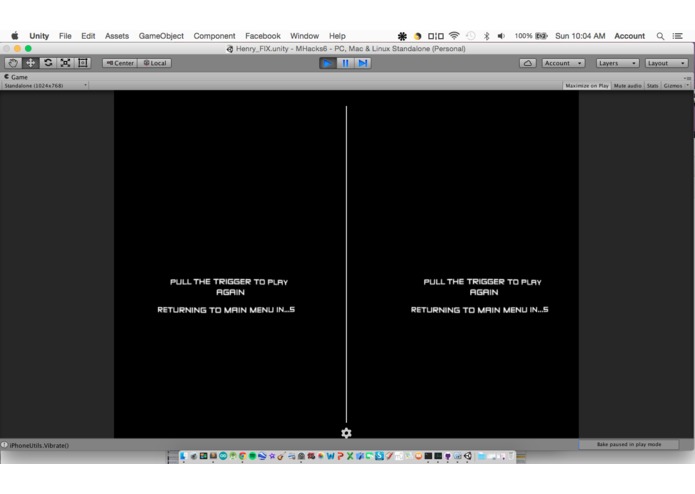This screenshot has height=494, width=695.
Task: Click the iPhoneUtils.Vibrate() console message
Action: tap(39, 445)
